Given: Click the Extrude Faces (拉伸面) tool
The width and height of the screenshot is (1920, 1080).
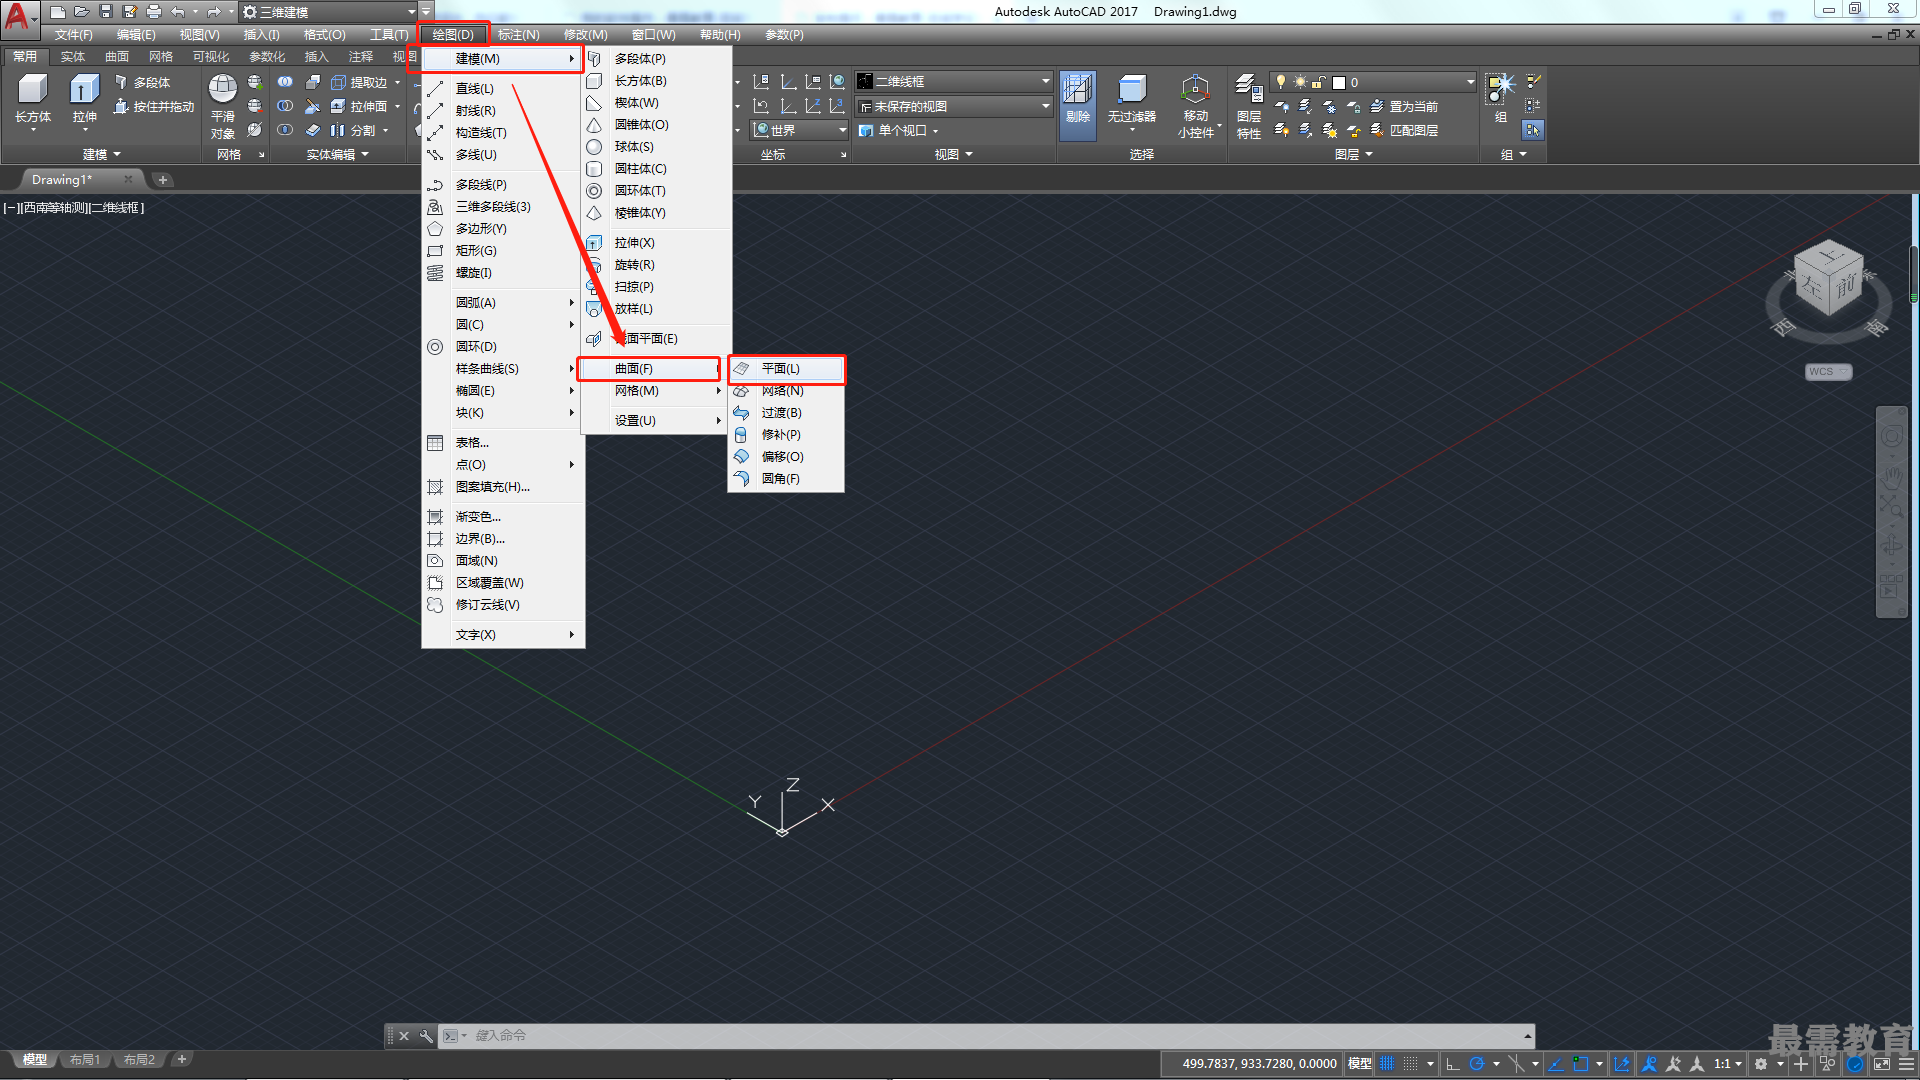Looking at the screenshot, I should click(x=359, y=106).
